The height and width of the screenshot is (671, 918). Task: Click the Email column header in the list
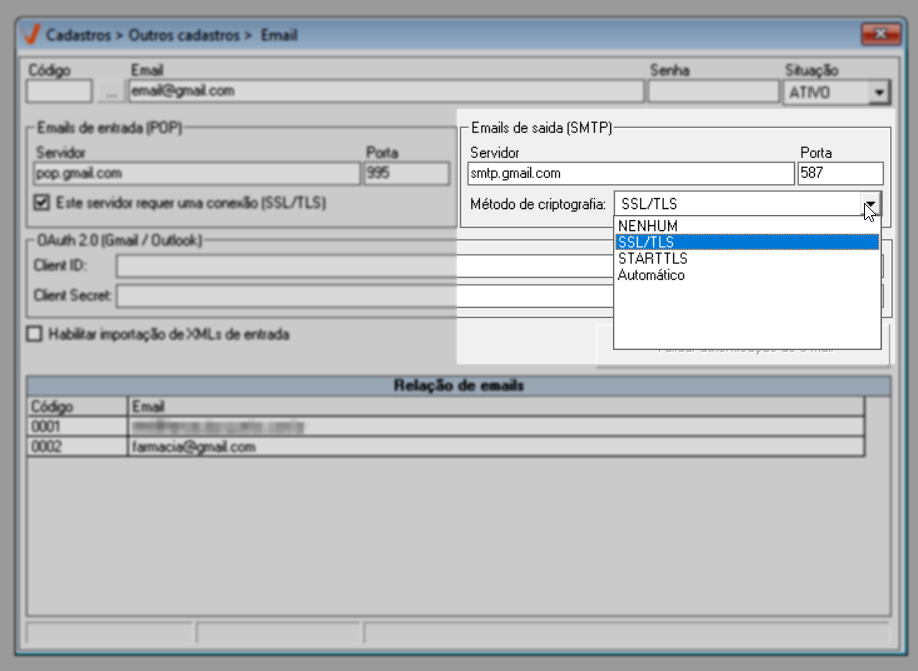click(x=495, y=406)
